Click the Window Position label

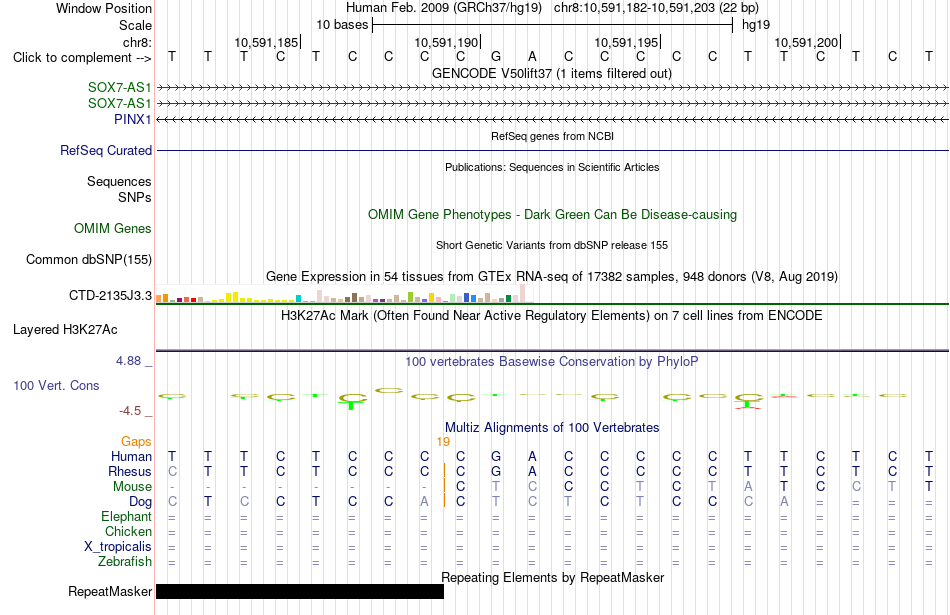(104, 8)
